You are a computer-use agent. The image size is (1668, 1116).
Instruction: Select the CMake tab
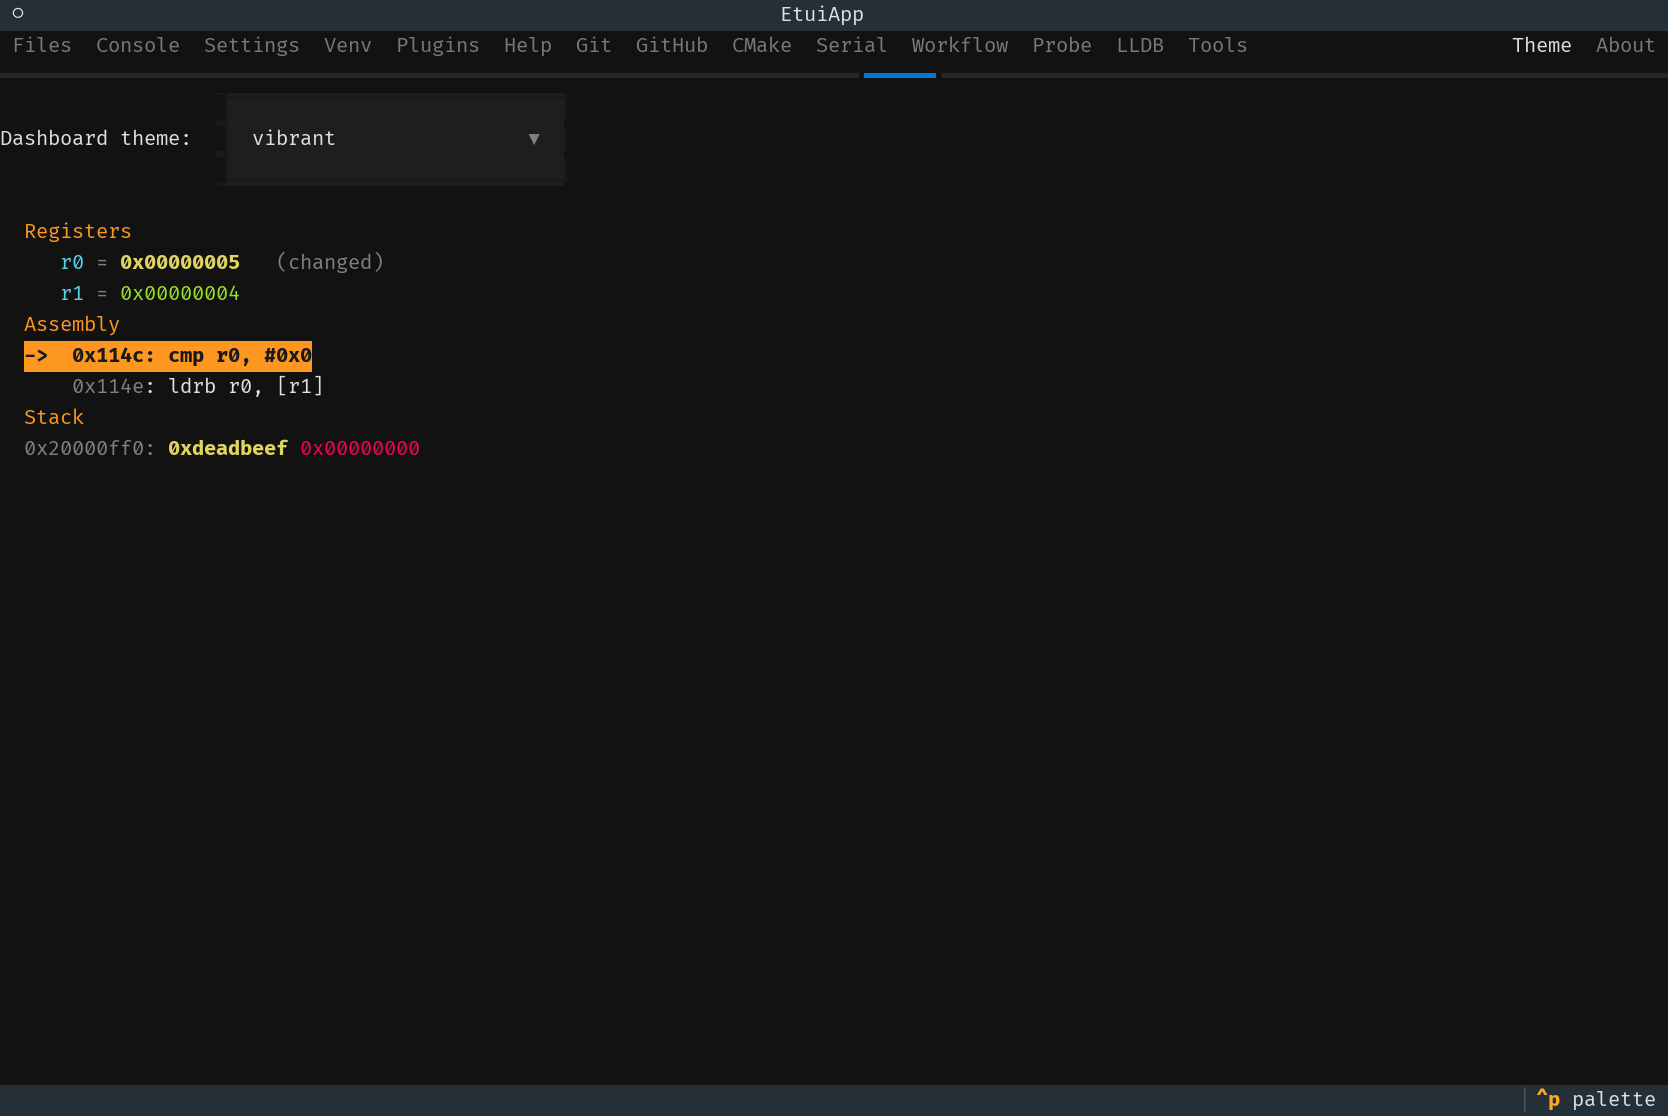click(x=762, y=45)
